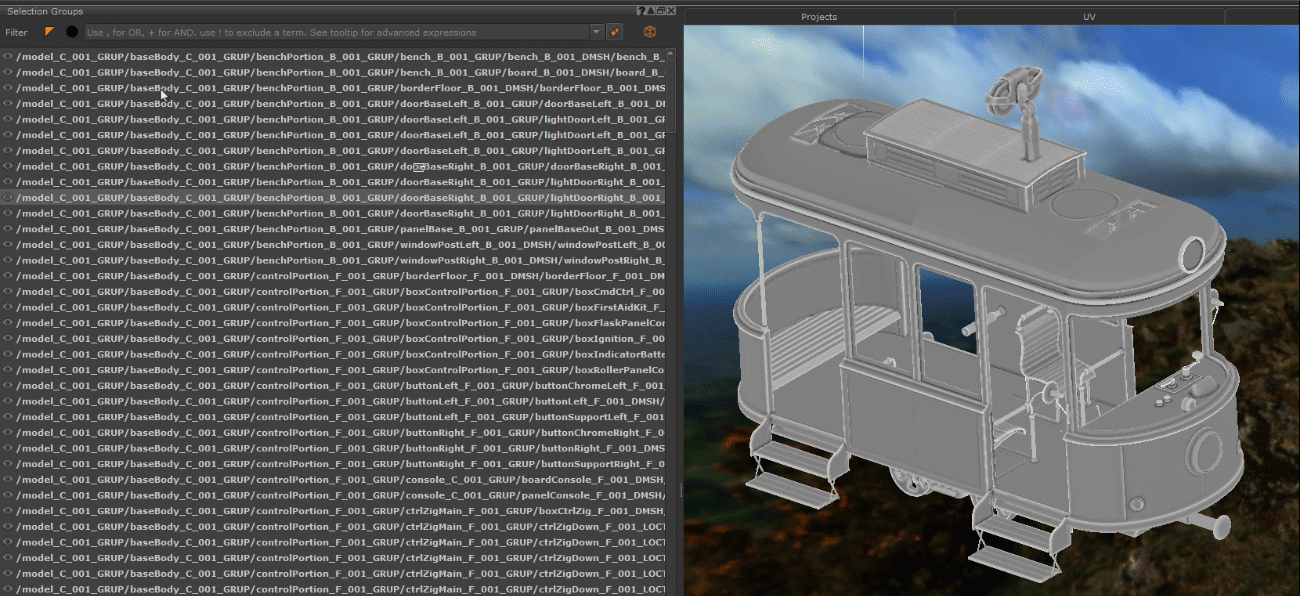This screenshot has height=596, width=1300.
Task: Open the filter expression dropdown arrow
Action: [597, 32]
